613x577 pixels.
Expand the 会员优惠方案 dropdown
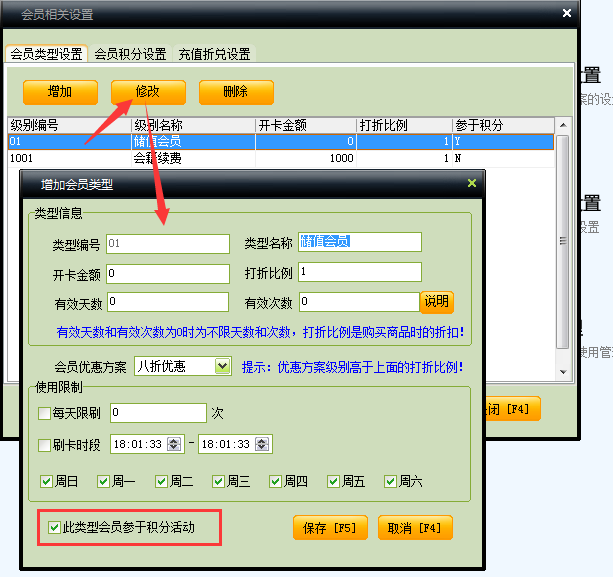click(x=222, y=366)
